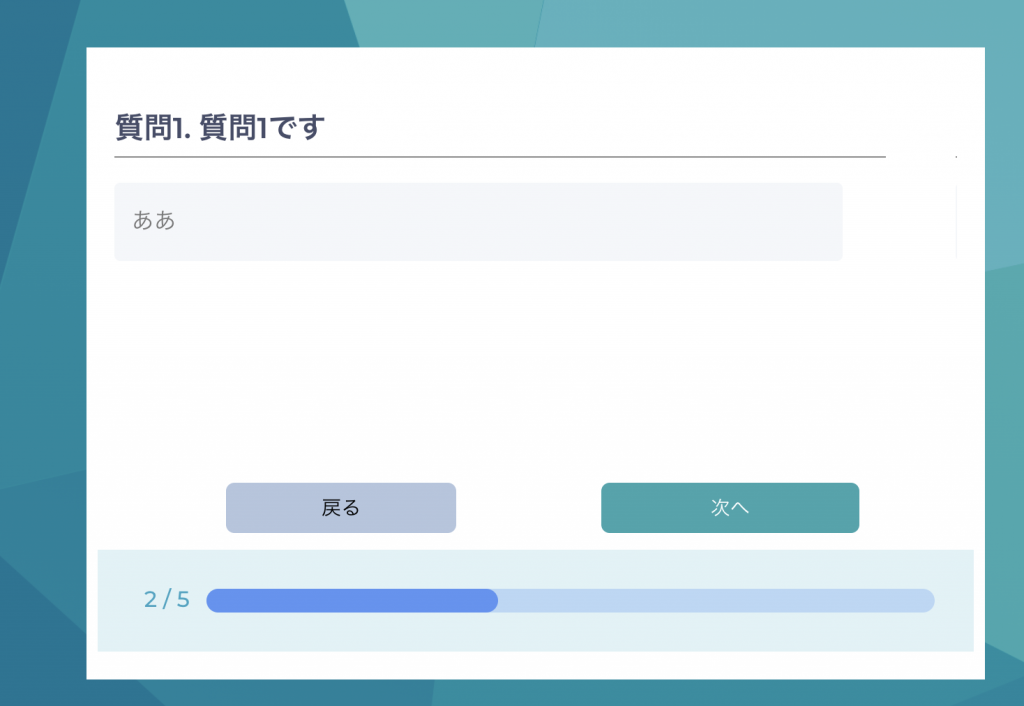Click the 質問1. 質問1です heading
The image size is (1024, 706).
(x=220, y=128)
